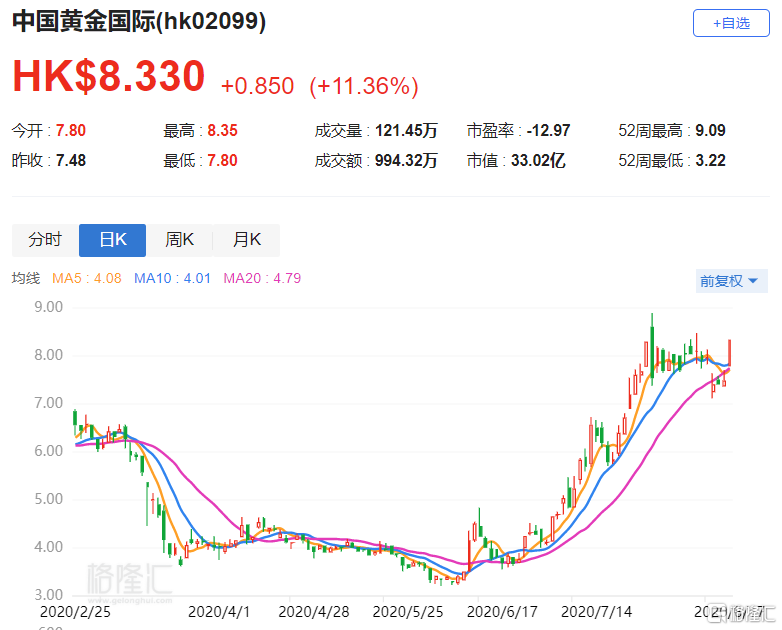
Task: Switch to the 分时 intraday tab
Action: (x=44, y=240)
